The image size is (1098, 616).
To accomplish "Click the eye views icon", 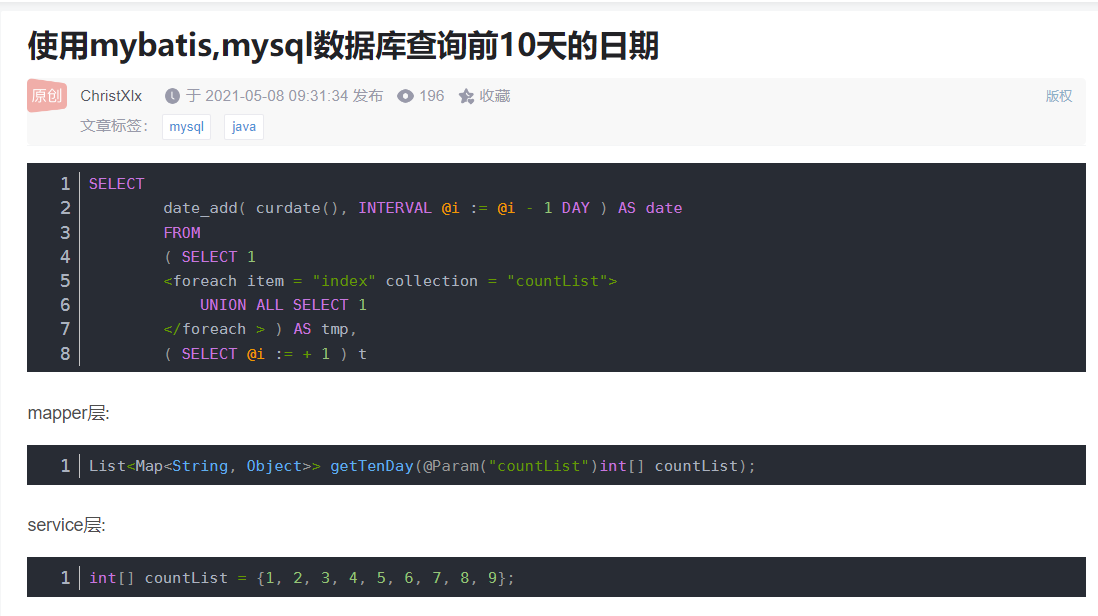I will (405, 96).
